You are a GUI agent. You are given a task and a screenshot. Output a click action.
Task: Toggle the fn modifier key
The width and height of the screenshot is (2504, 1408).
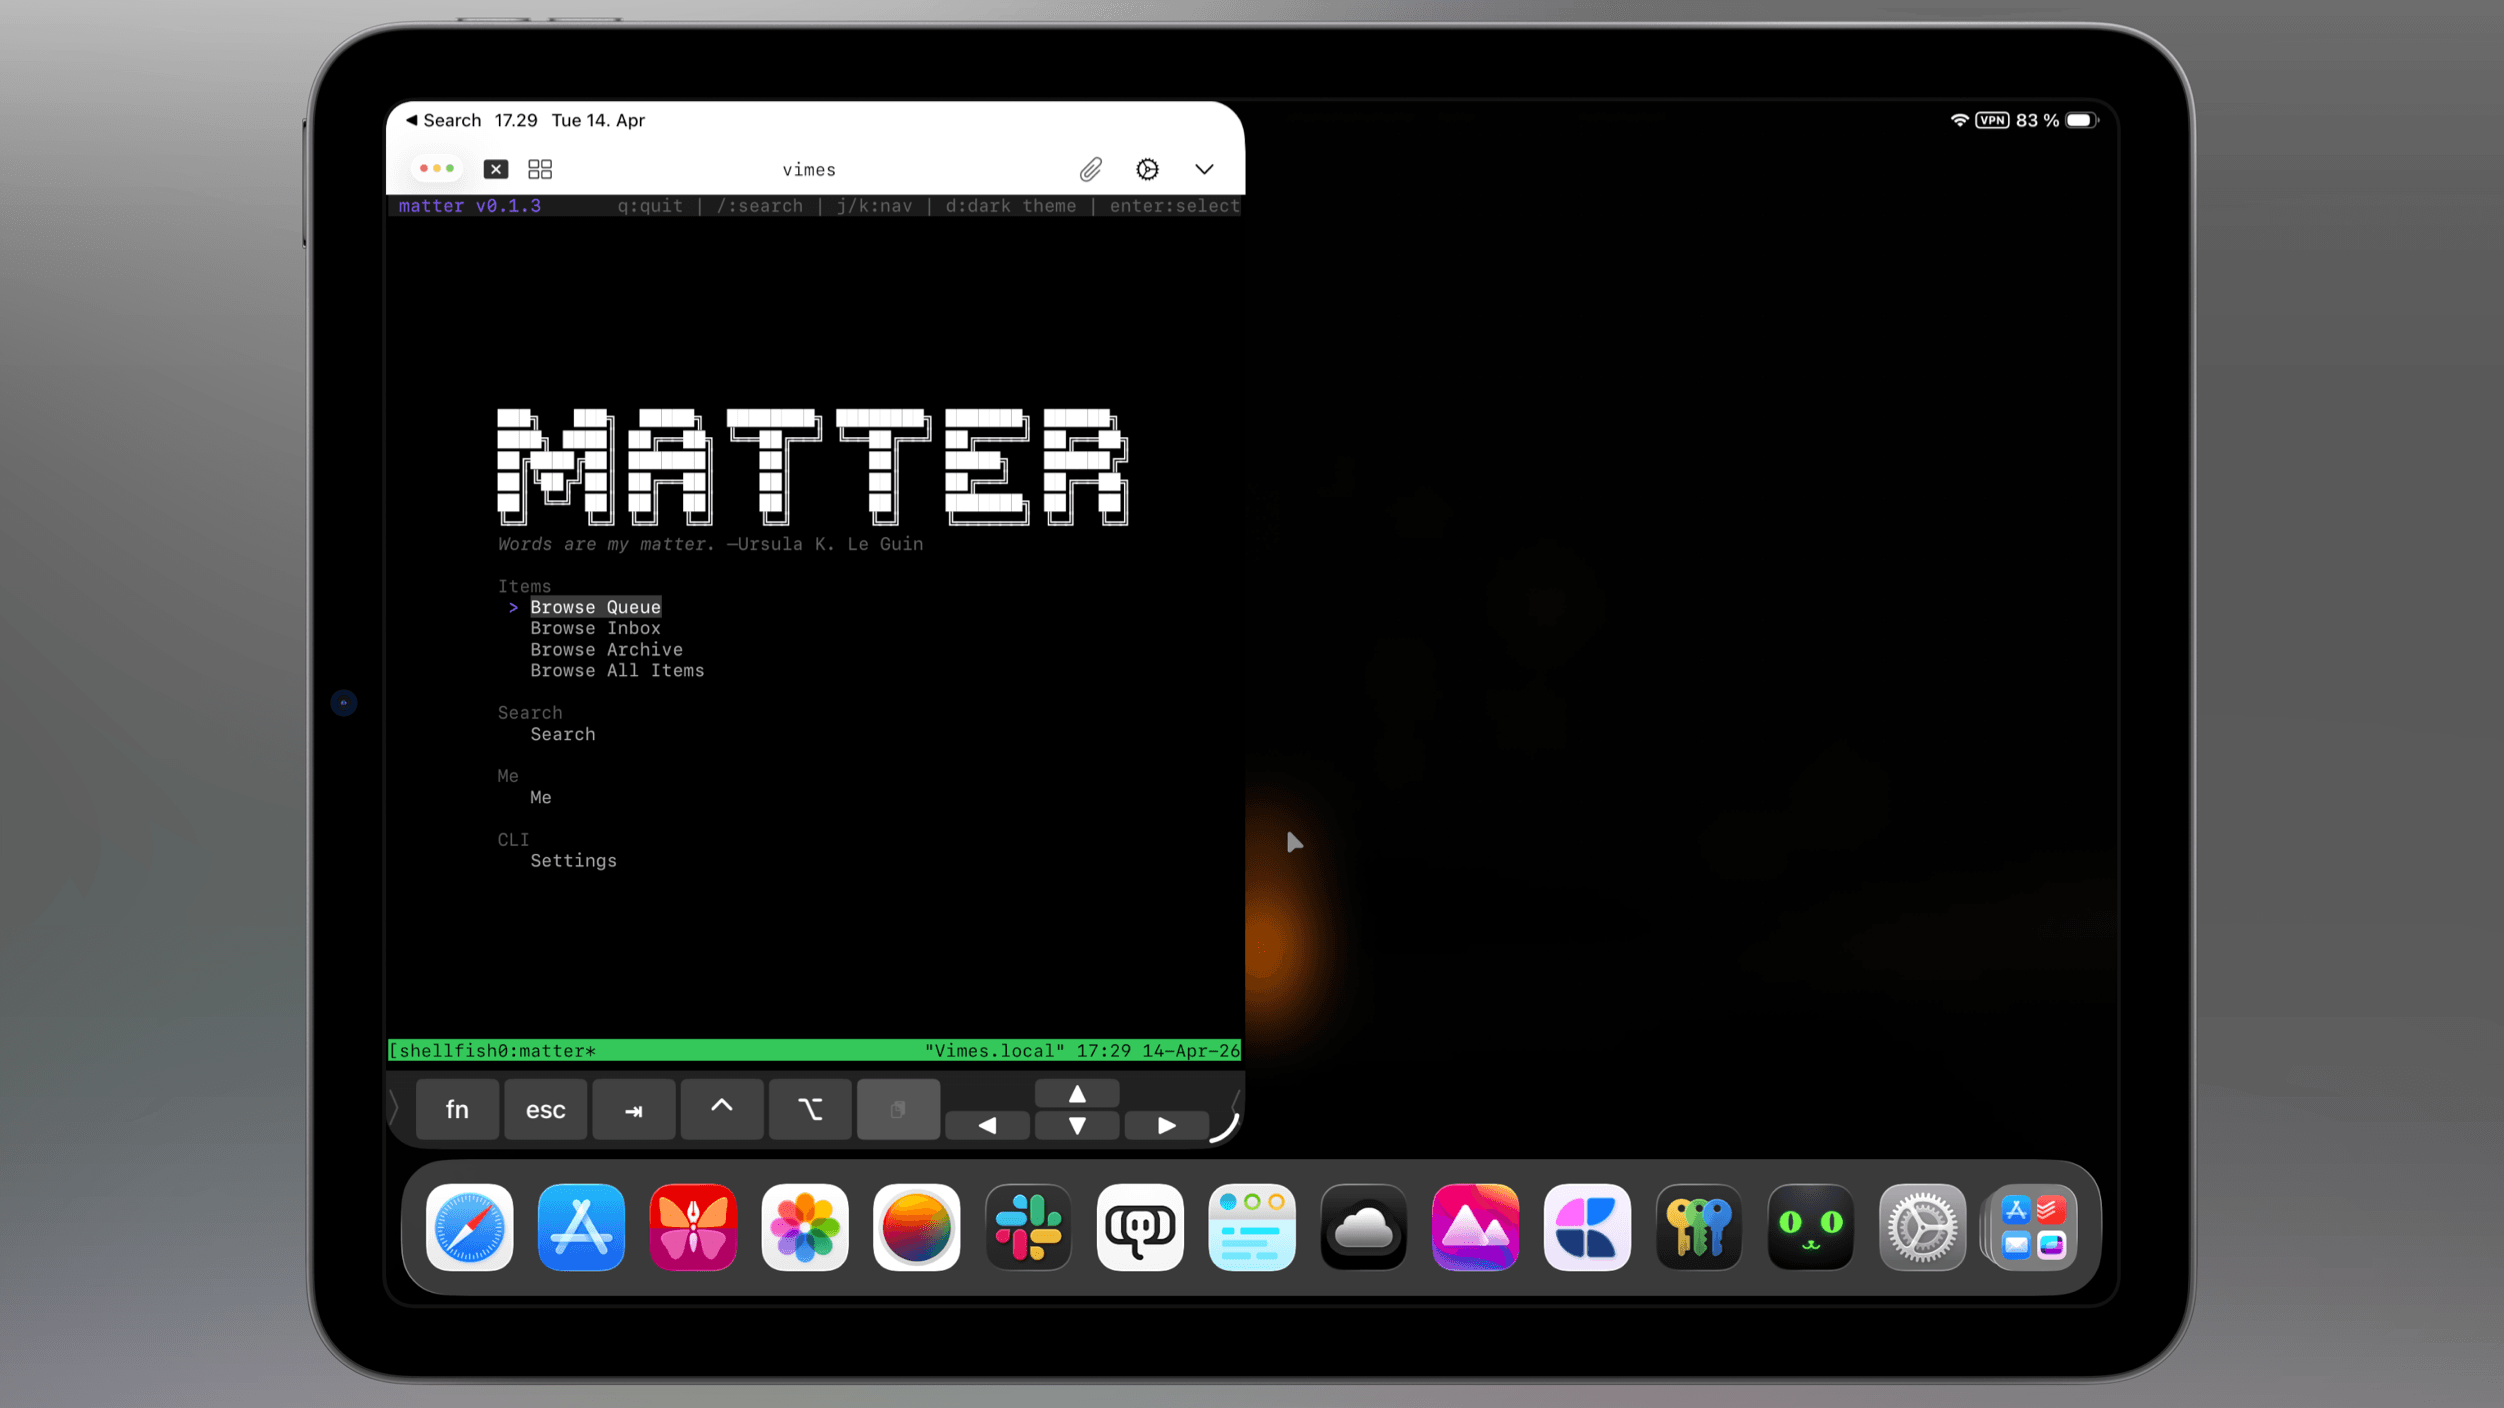coord(457,1109)
